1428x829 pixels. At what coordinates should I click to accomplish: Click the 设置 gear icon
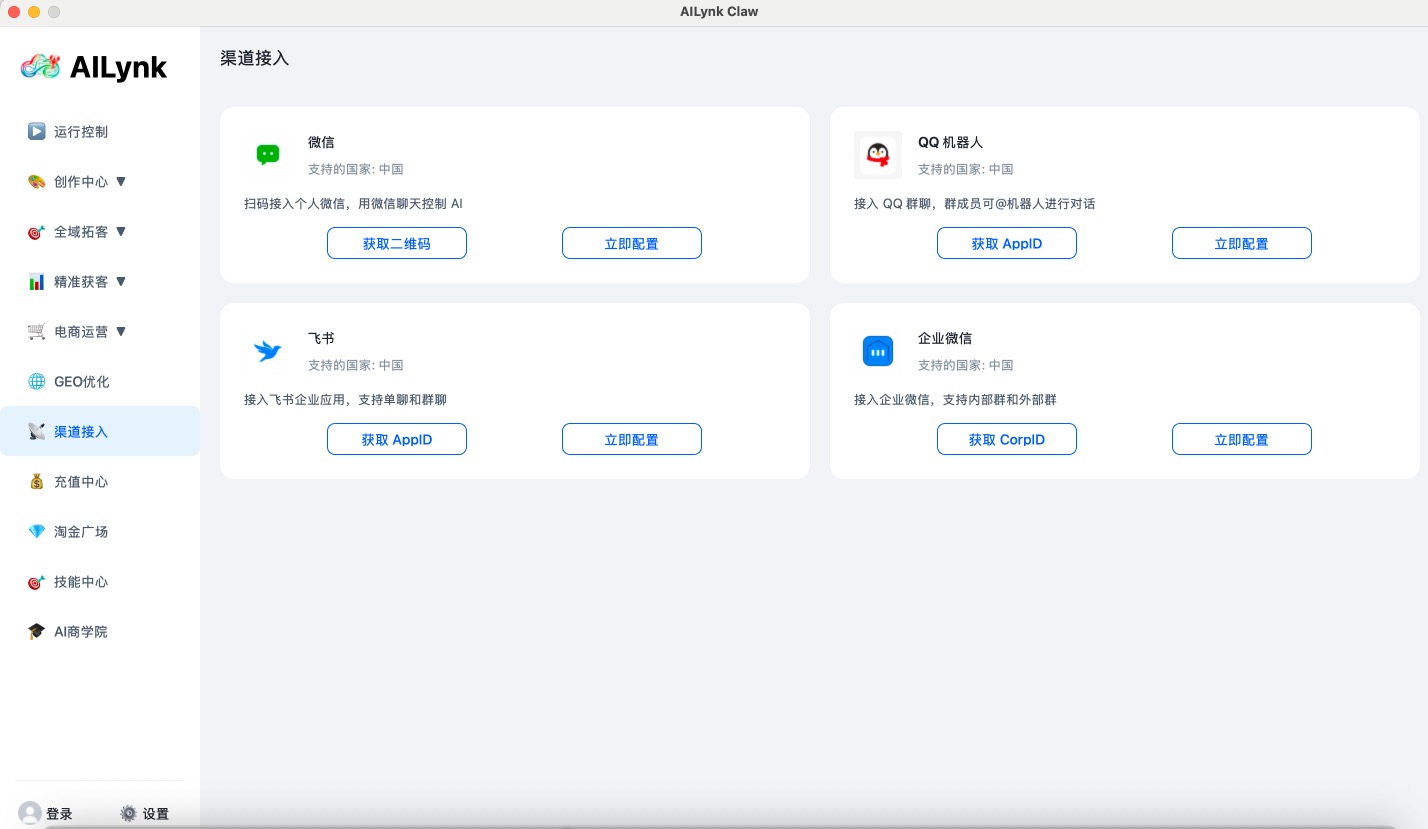coord(128,813)
